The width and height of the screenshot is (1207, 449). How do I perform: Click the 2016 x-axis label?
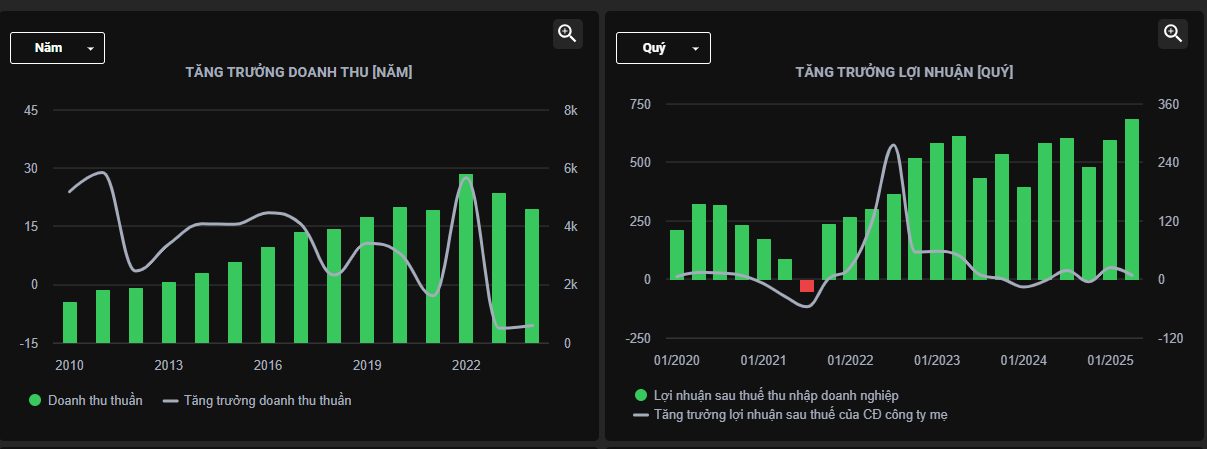(267, 365)
